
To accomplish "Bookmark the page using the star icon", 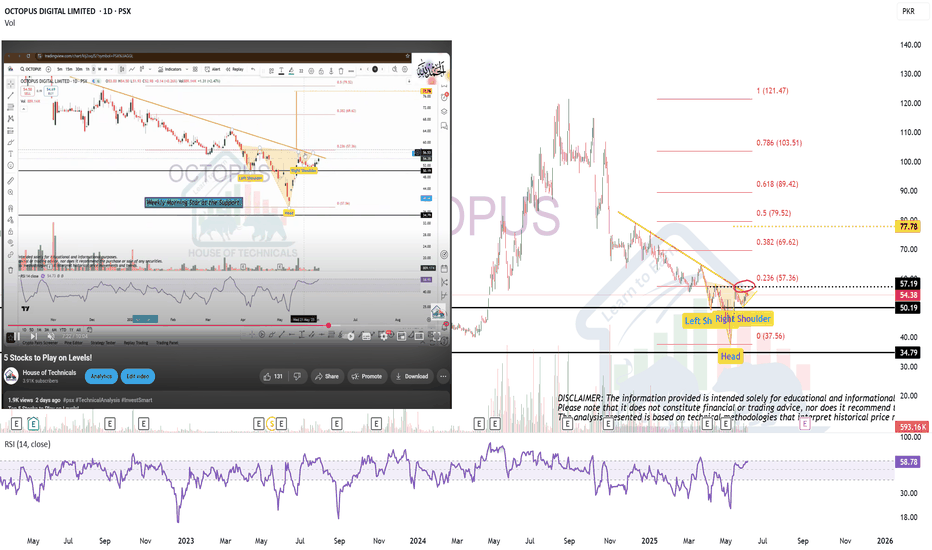I will (408, 56).
